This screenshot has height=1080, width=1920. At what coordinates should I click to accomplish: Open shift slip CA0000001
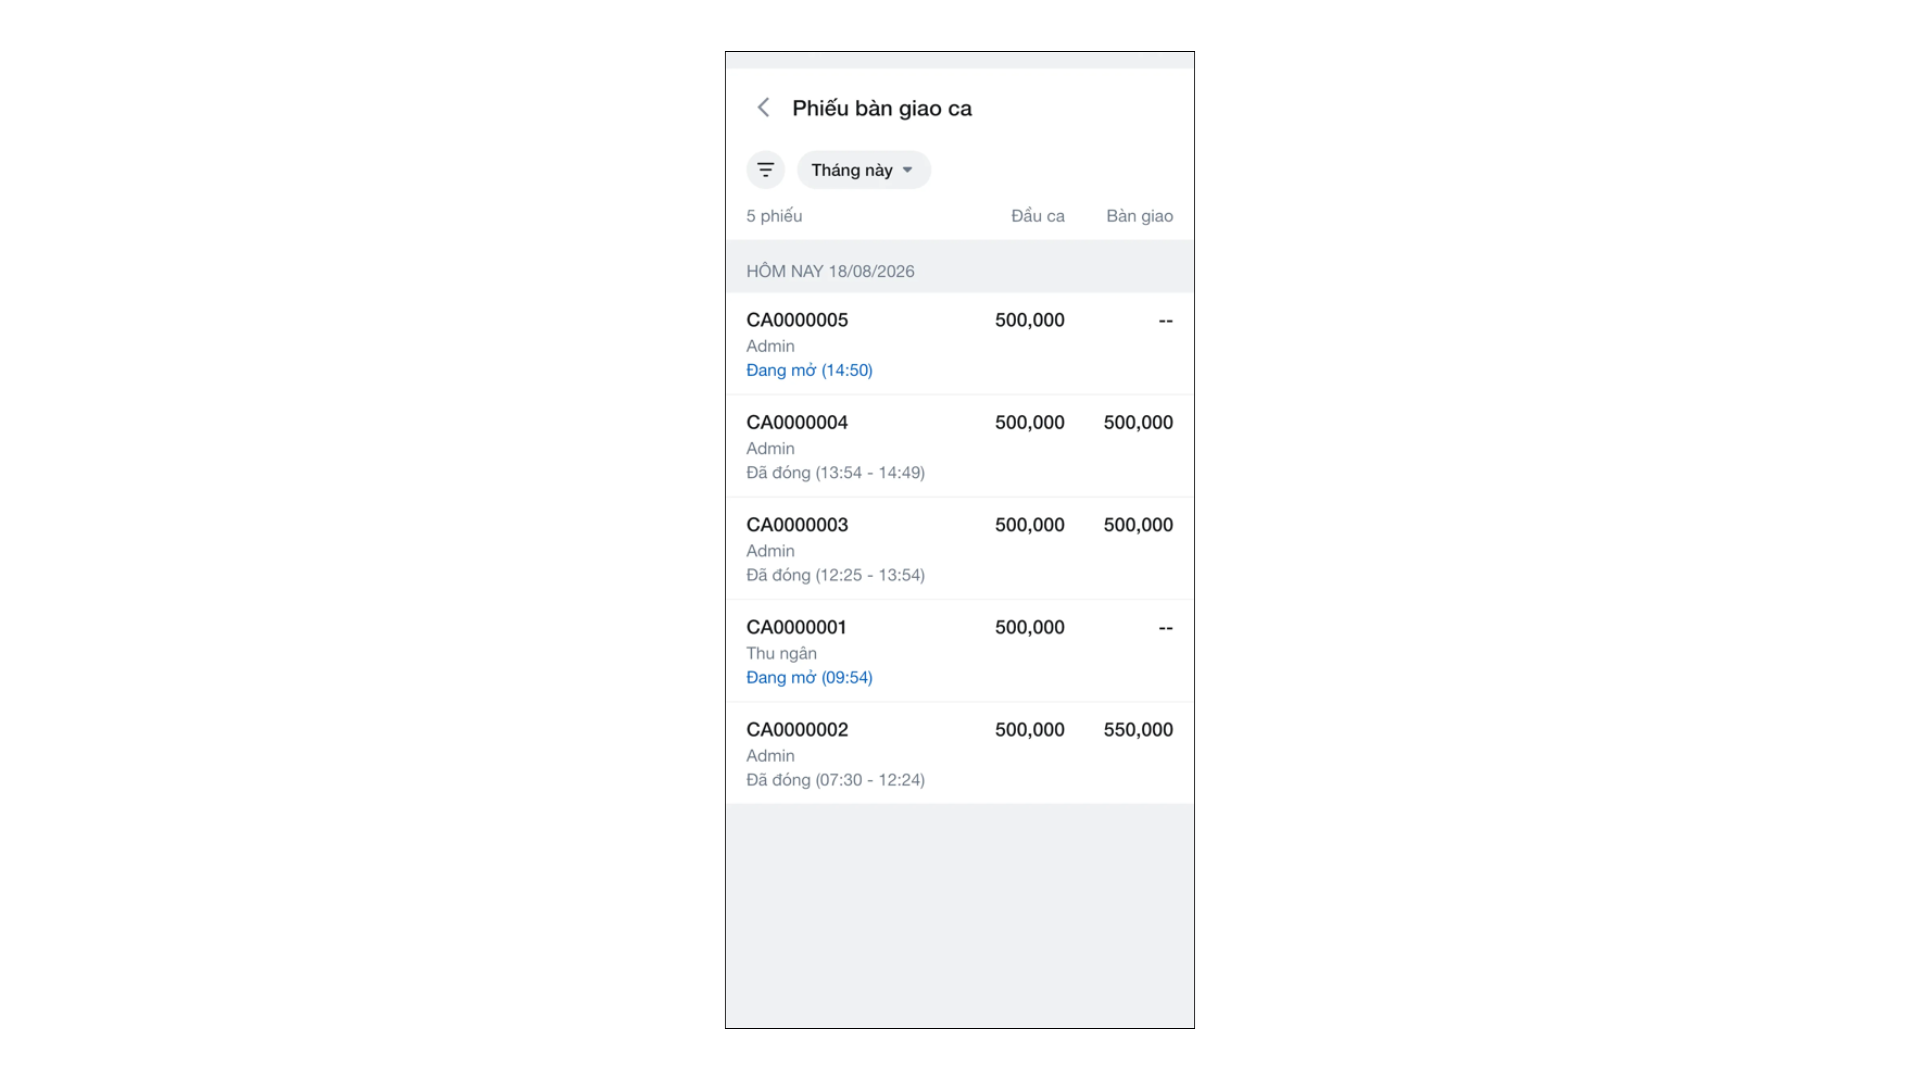[959, 651]
